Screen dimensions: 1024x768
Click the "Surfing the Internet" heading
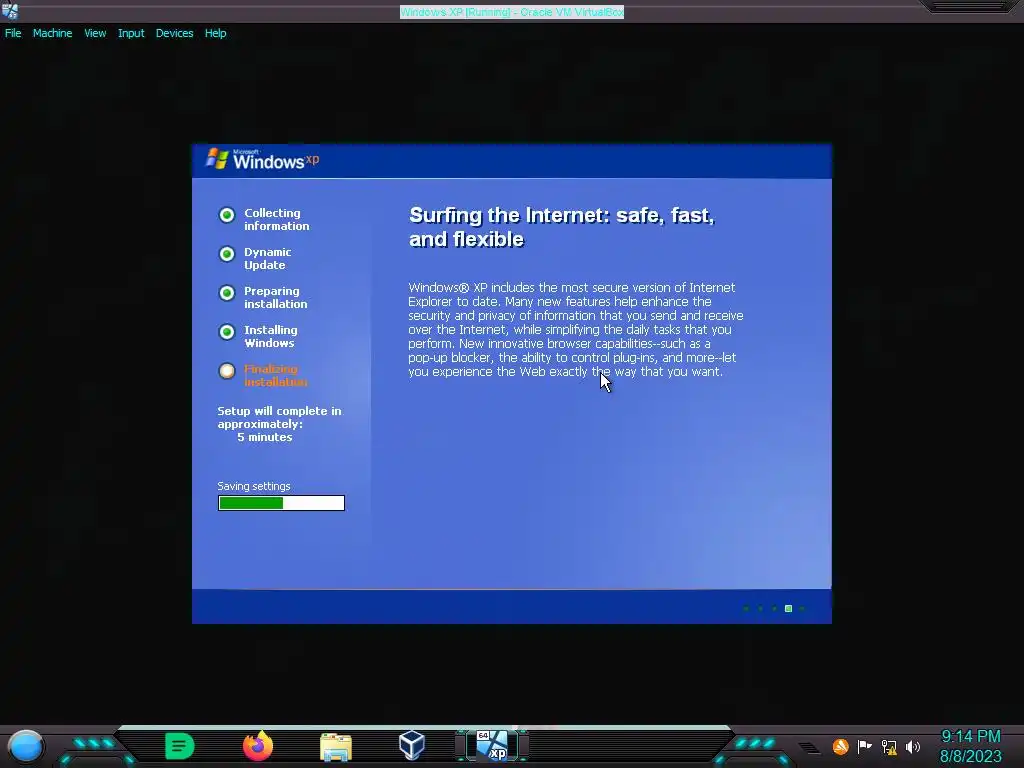pyautogui.click(x=562, y=227)
